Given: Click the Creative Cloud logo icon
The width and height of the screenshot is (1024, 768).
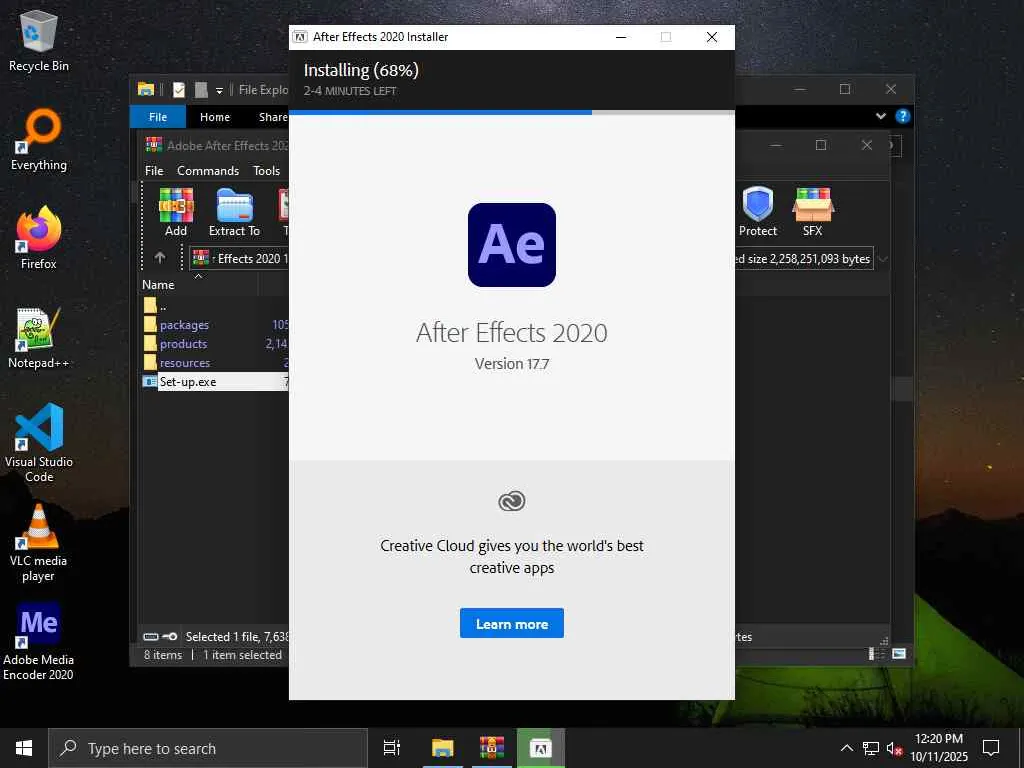Looking at the screenshot, I should [x=511, y=501].
